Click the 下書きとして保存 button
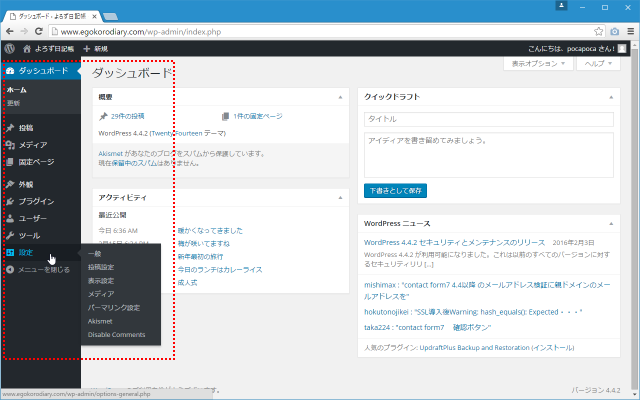The height and width of the screenshot is (400, 640). 395,190
